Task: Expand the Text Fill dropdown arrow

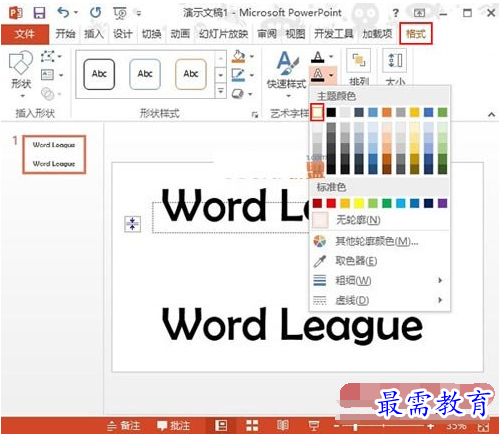Action: [331, 56]
